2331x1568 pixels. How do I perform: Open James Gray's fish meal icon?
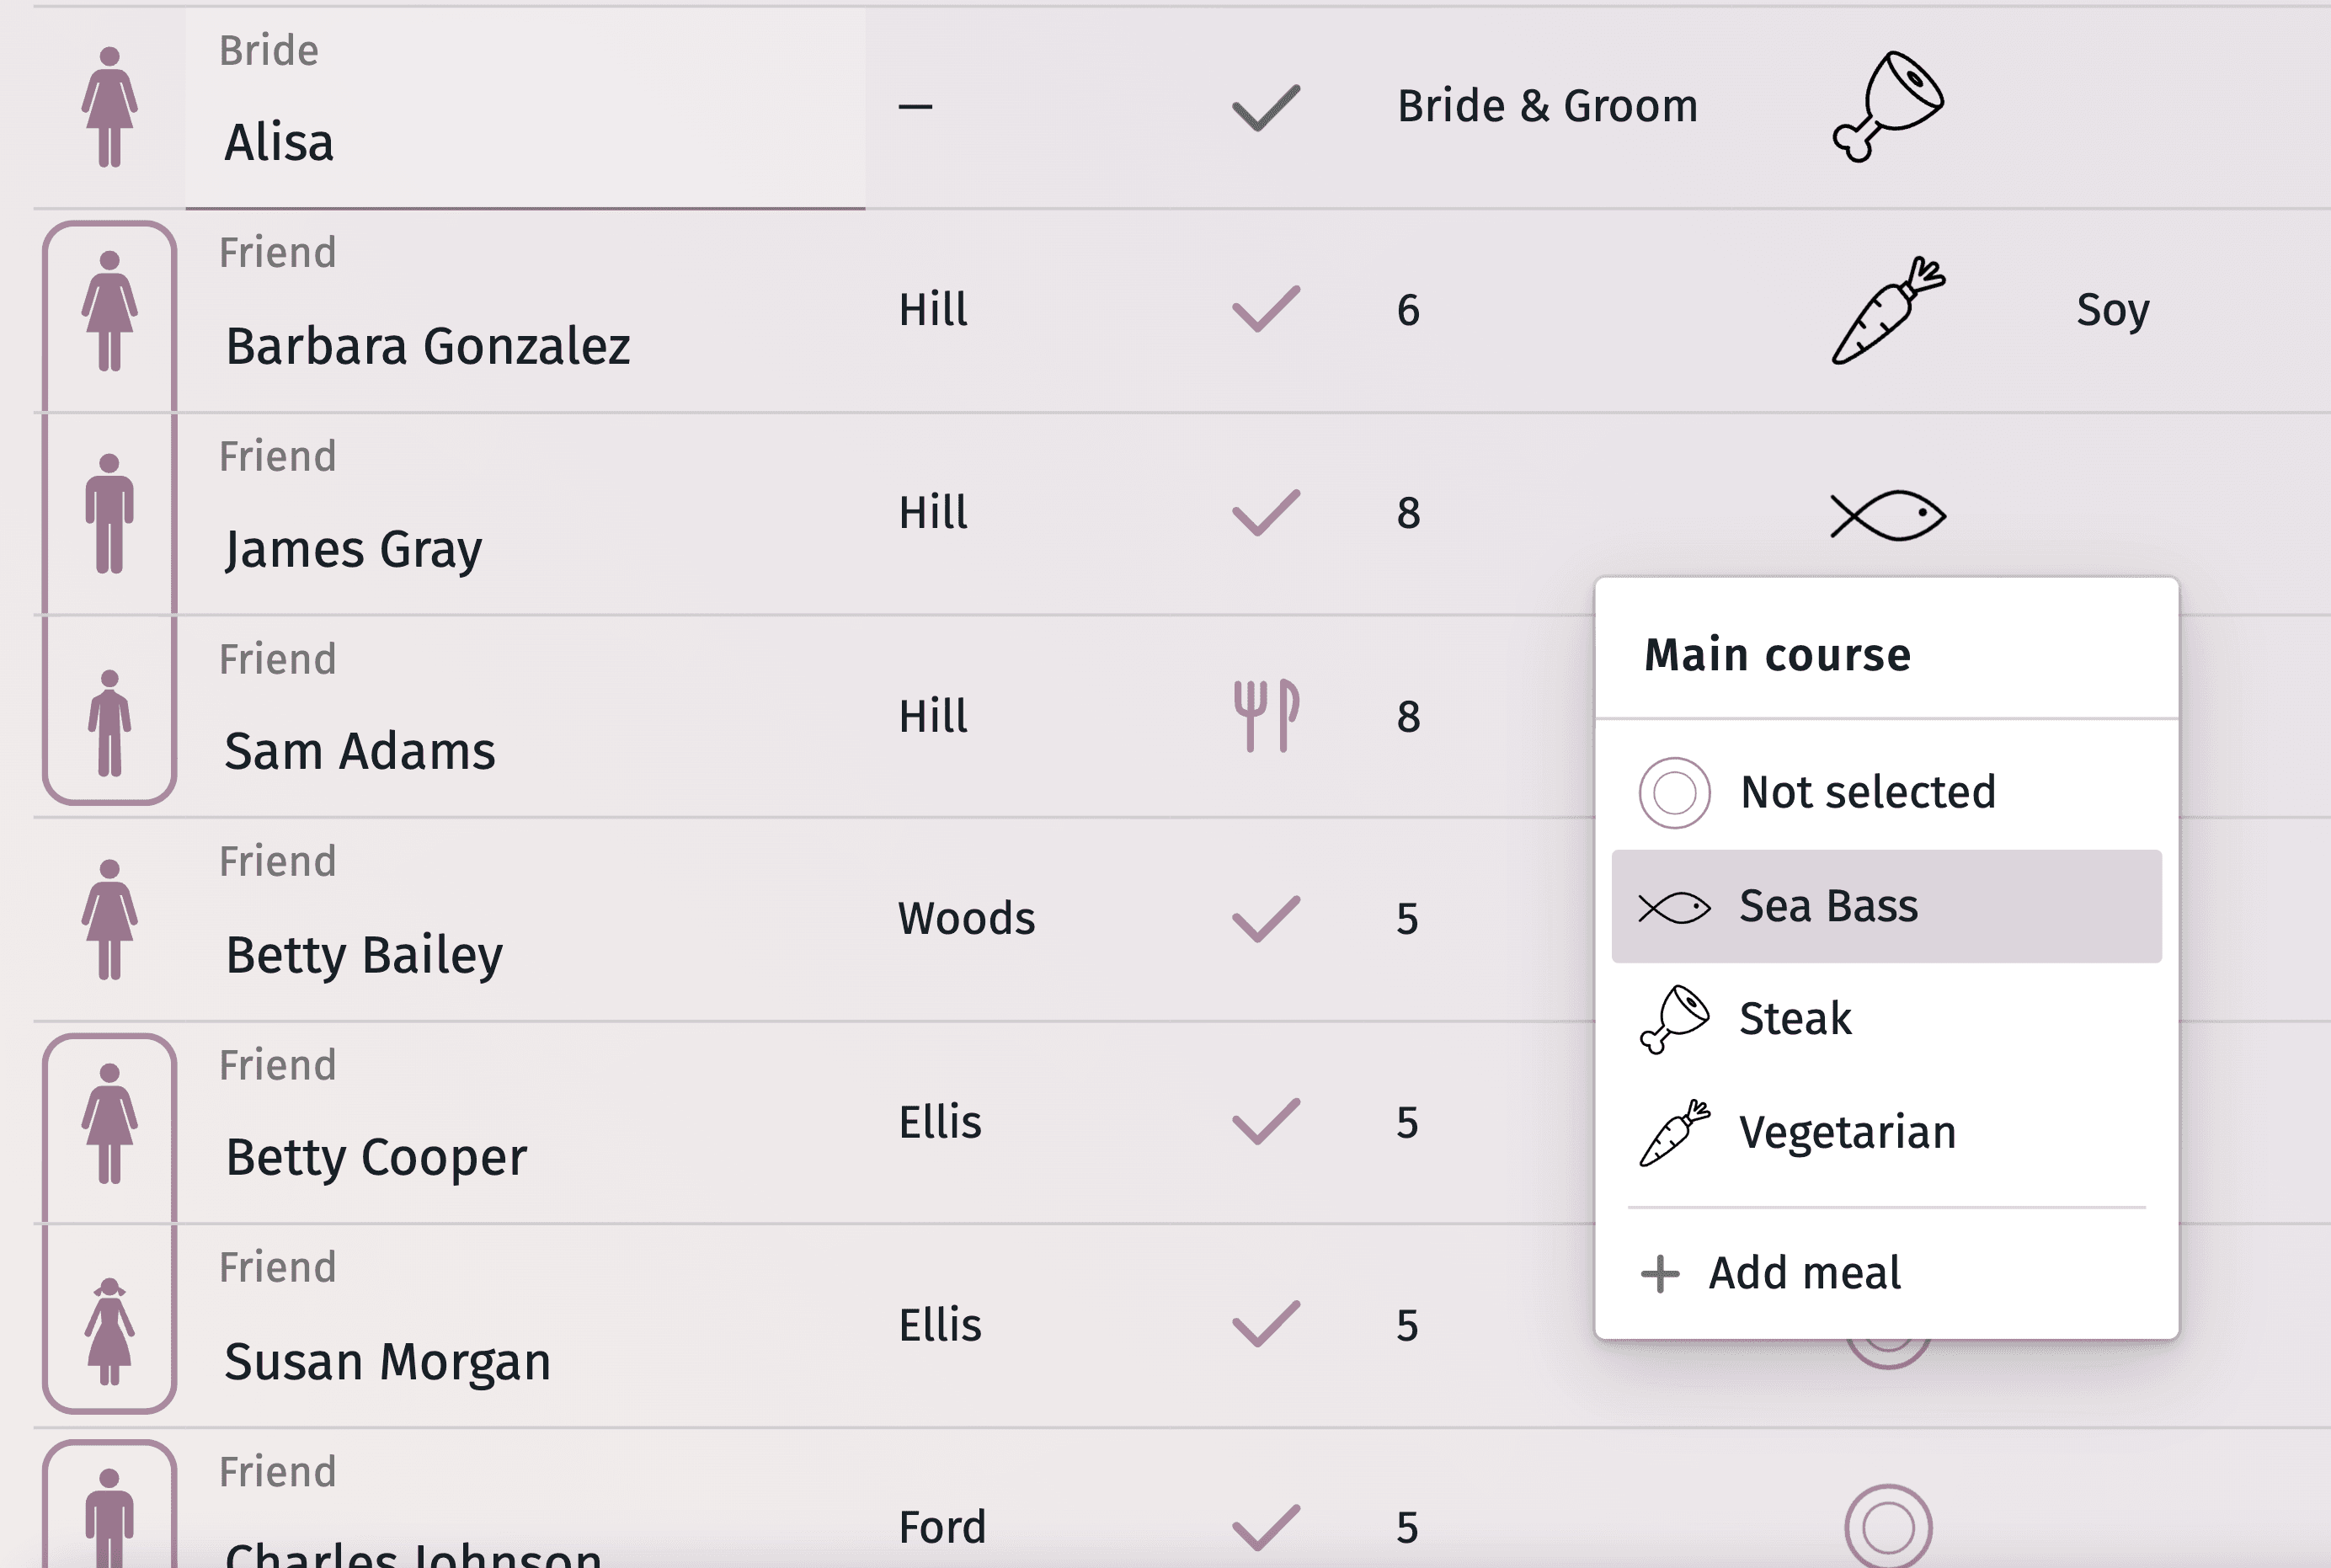pos(1887,515)
